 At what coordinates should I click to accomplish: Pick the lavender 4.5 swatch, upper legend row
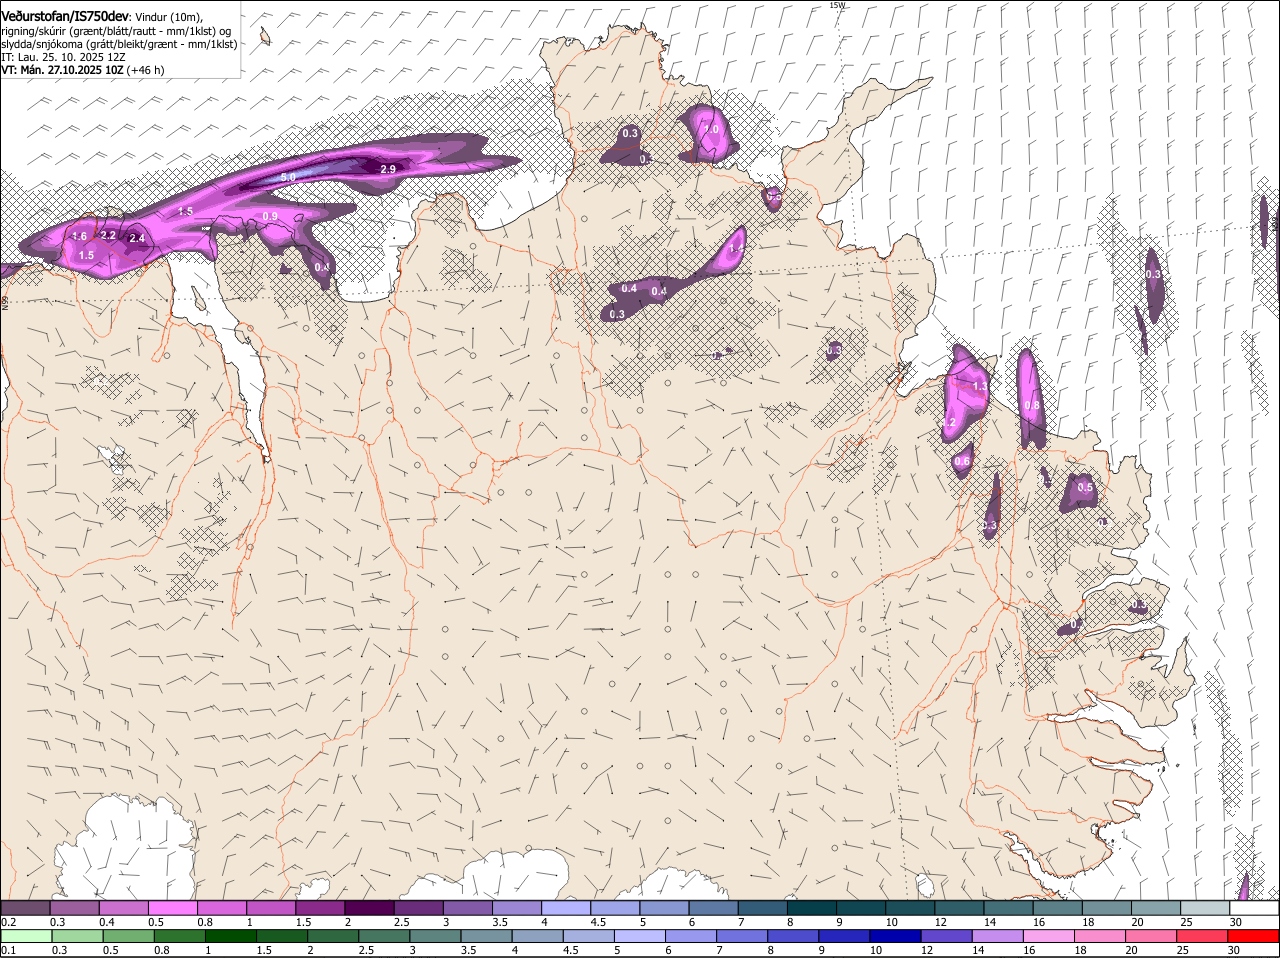tap(615, 907)
